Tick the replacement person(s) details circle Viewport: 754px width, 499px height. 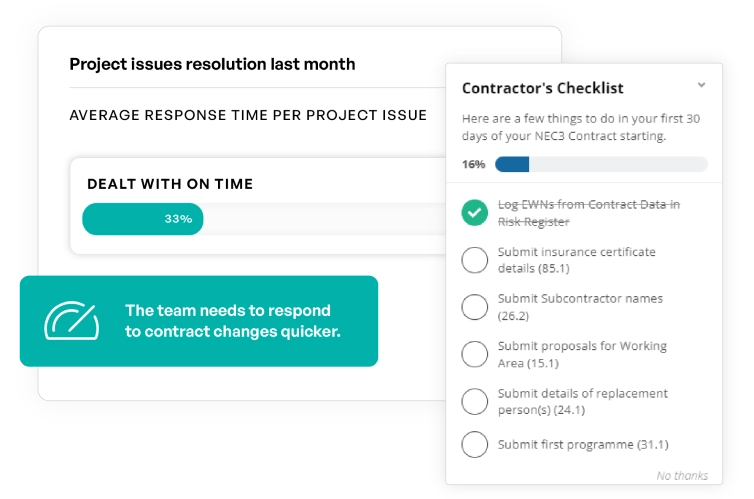click(475, 401)
